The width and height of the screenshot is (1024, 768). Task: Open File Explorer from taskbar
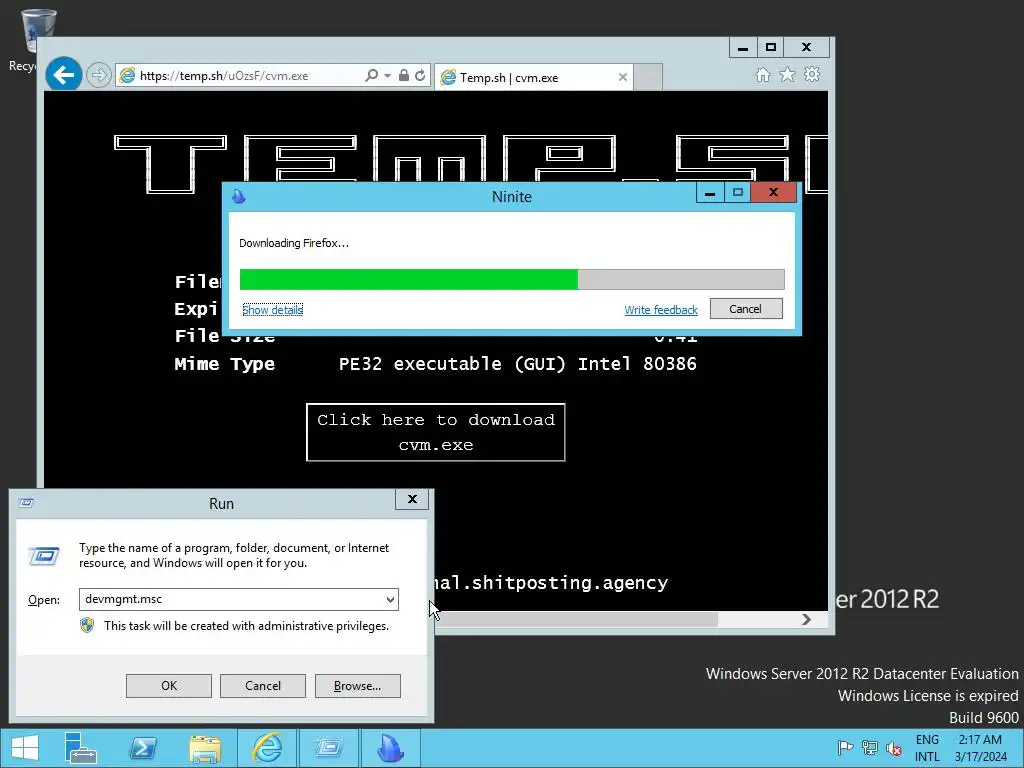[205, 748]
